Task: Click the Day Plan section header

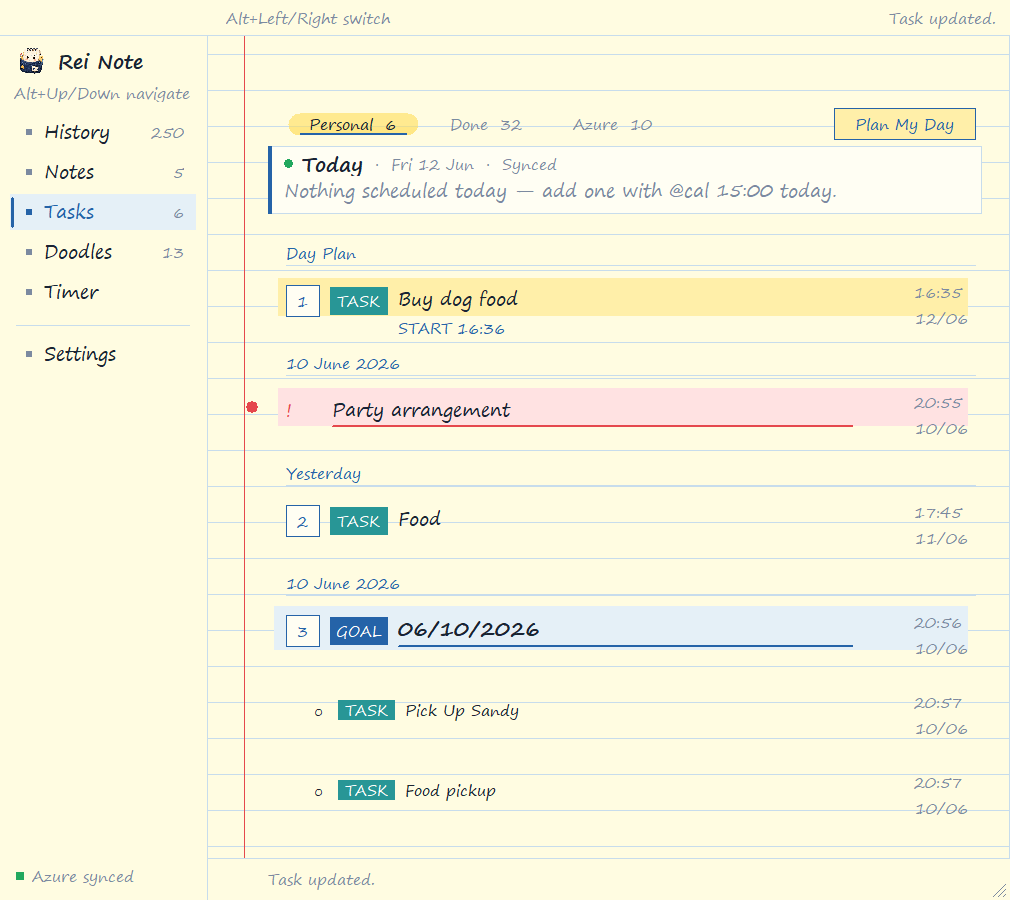Action: pos(321,254)
